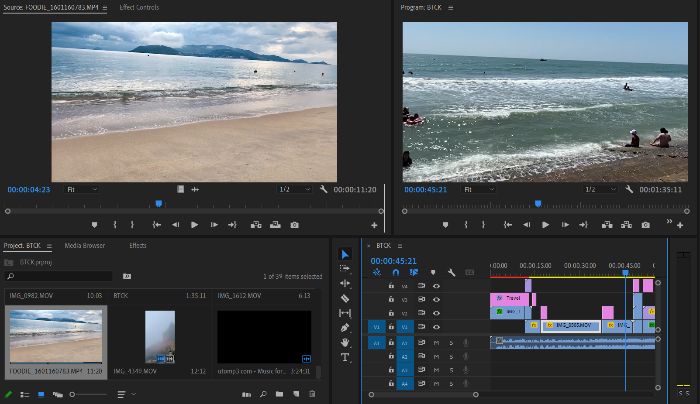700x404 pixels.
Task: Toggle lock on the V1 track
Action: click(x=391, y=327)
